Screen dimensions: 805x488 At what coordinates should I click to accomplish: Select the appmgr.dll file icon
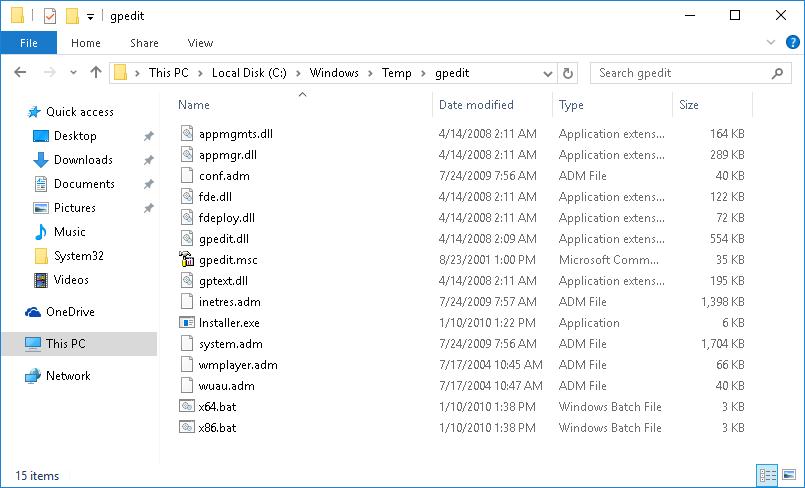click(x=187, y=154)
